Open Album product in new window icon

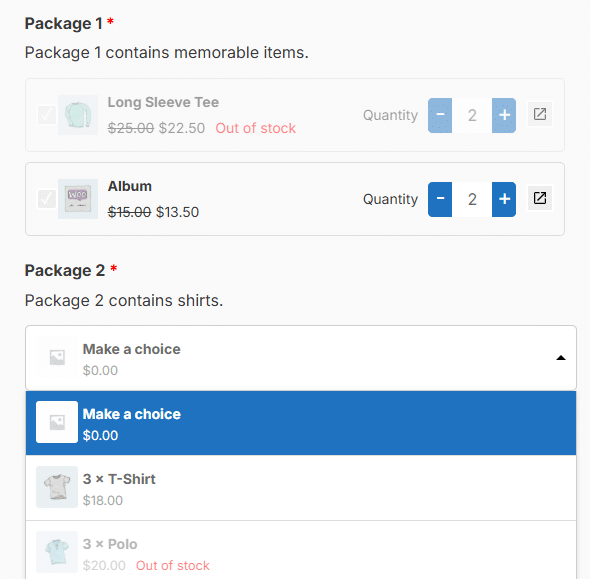click(540, 198)
